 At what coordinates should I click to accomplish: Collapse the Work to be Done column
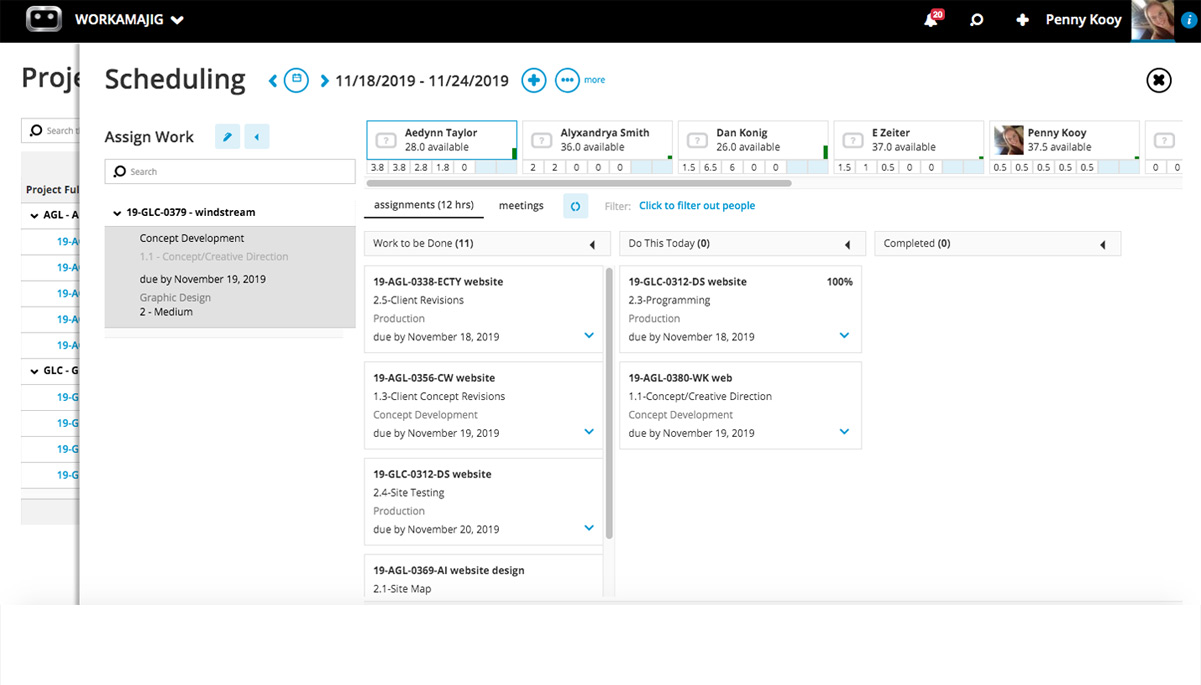pyautogui.click(x=592, y=244)
